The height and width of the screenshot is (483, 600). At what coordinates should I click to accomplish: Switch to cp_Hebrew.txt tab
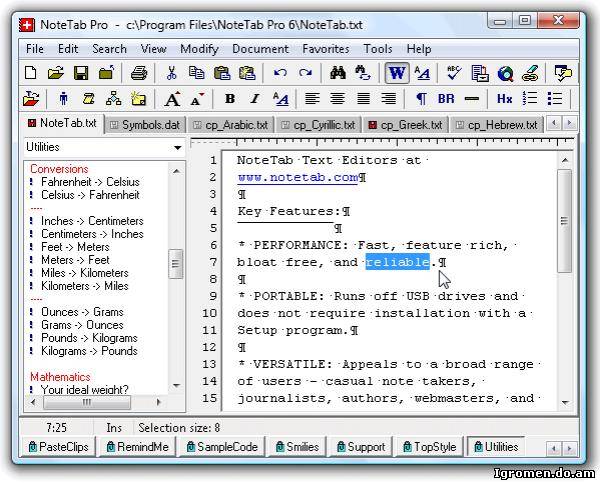pos(497,125)
